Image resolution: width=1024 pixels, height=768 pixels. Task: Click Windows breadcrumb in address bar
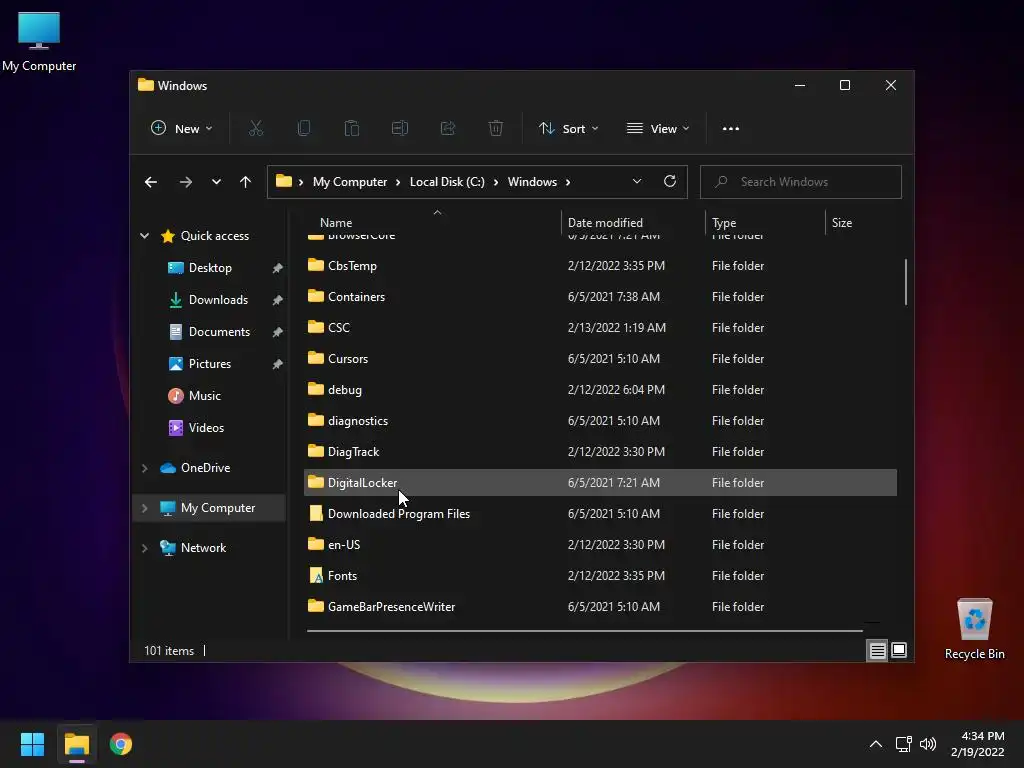(532, 182)
